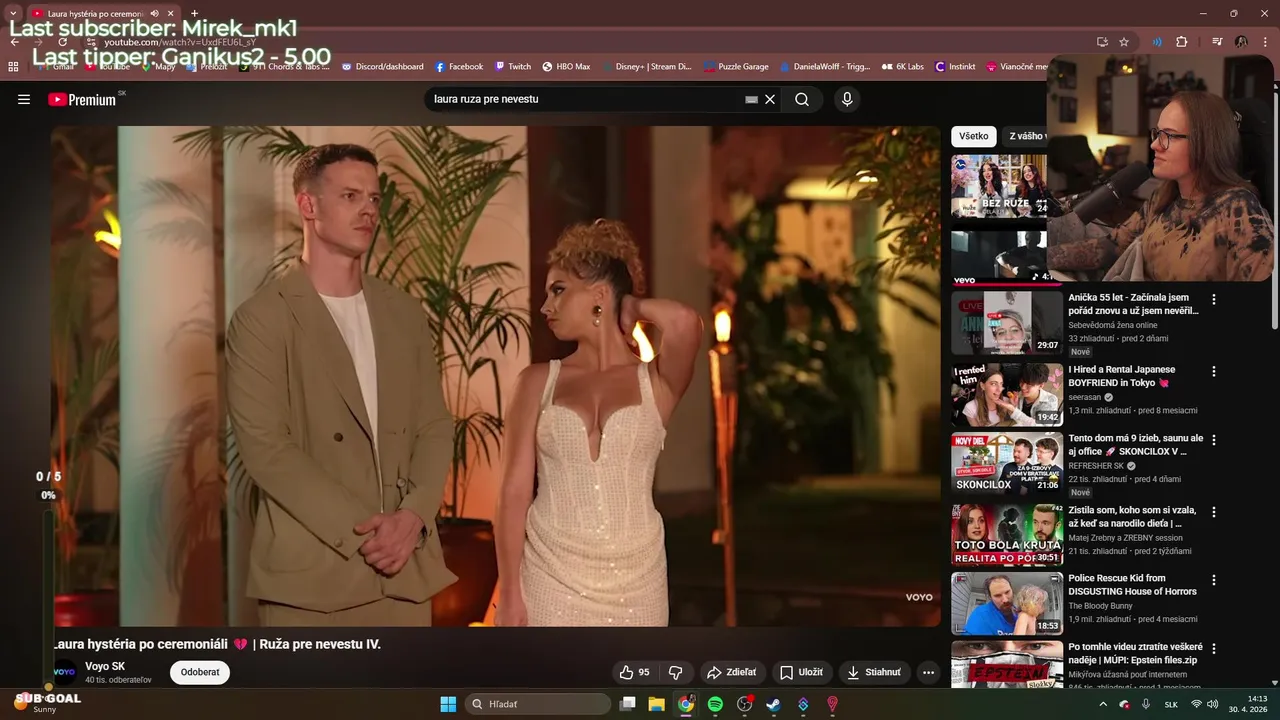Open the YouTube guide hamburger menu
The image size is (1280, 720).
tap(24, 99)
